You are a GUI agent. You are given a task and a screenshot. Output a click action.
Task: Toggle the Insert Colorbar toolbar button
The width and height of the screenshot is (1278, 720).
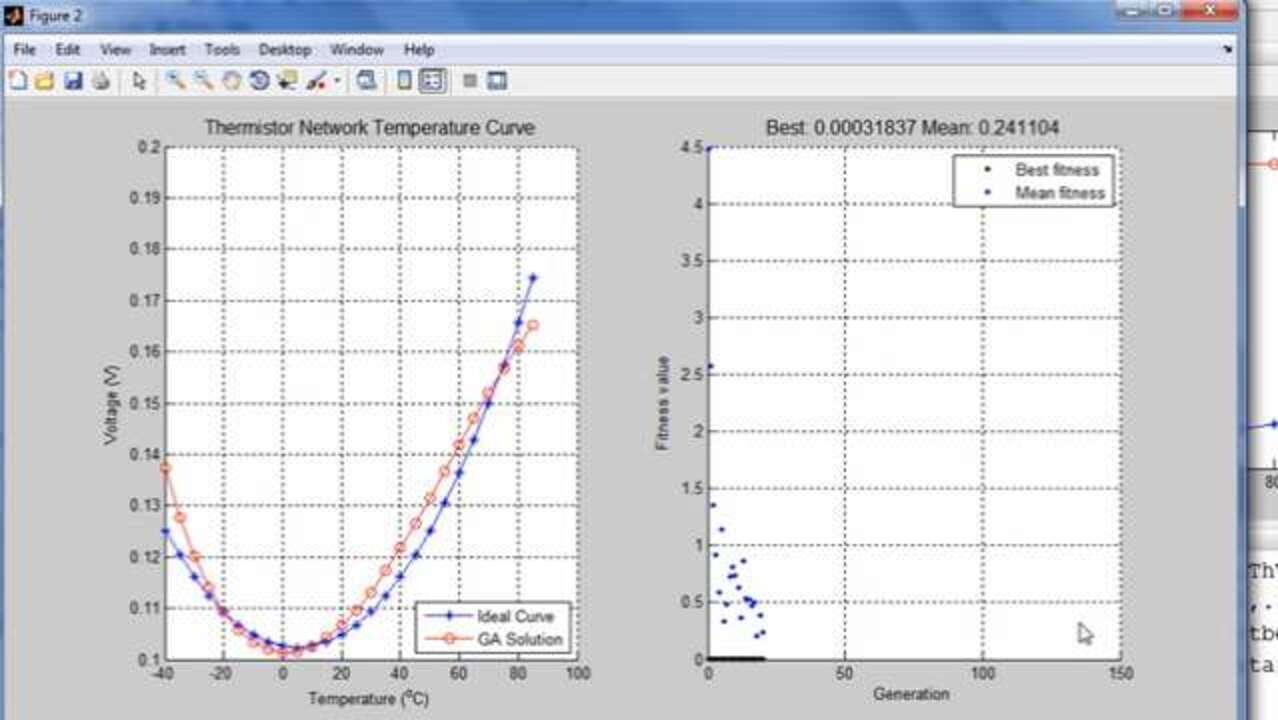405,82
